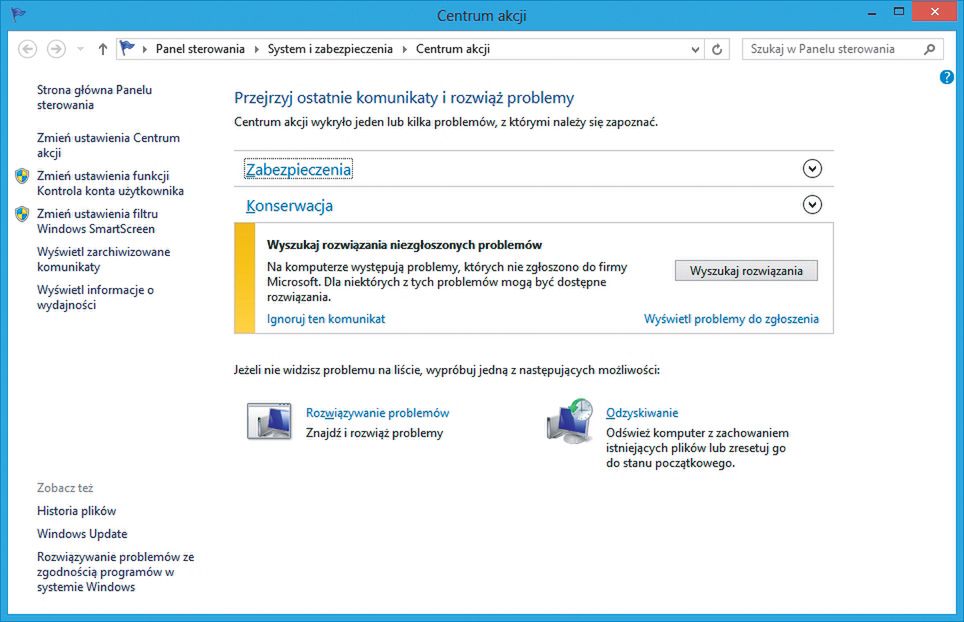Open Wyświetl problemy do zgłoszenia
Viewport: 964px width, 622px height.
(731, 319)
